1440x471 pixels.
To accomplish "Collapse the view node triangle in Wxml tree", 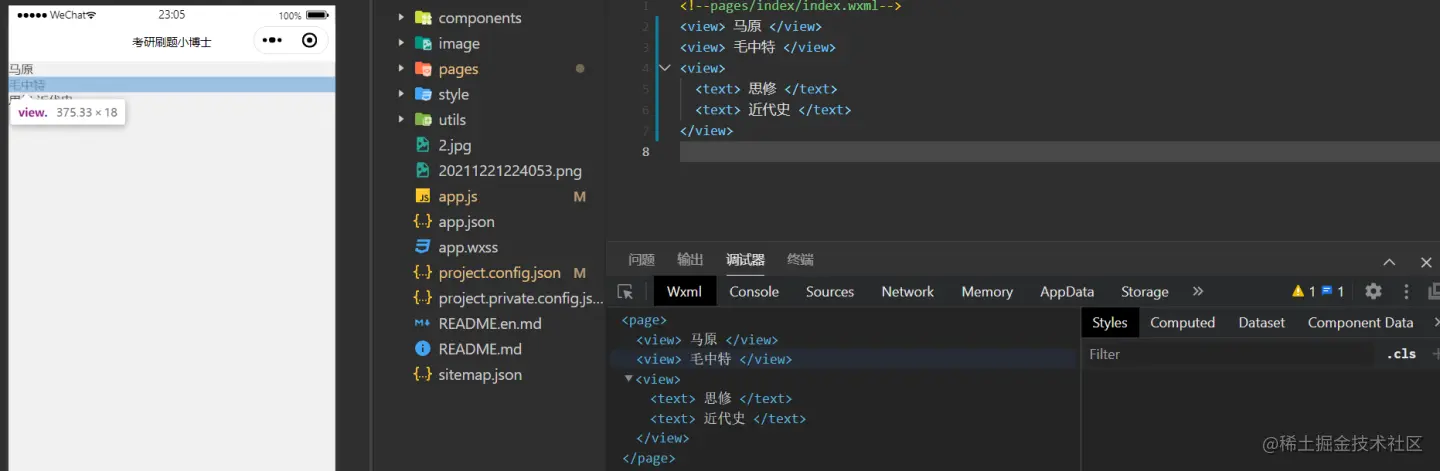I will pos(629,379).
